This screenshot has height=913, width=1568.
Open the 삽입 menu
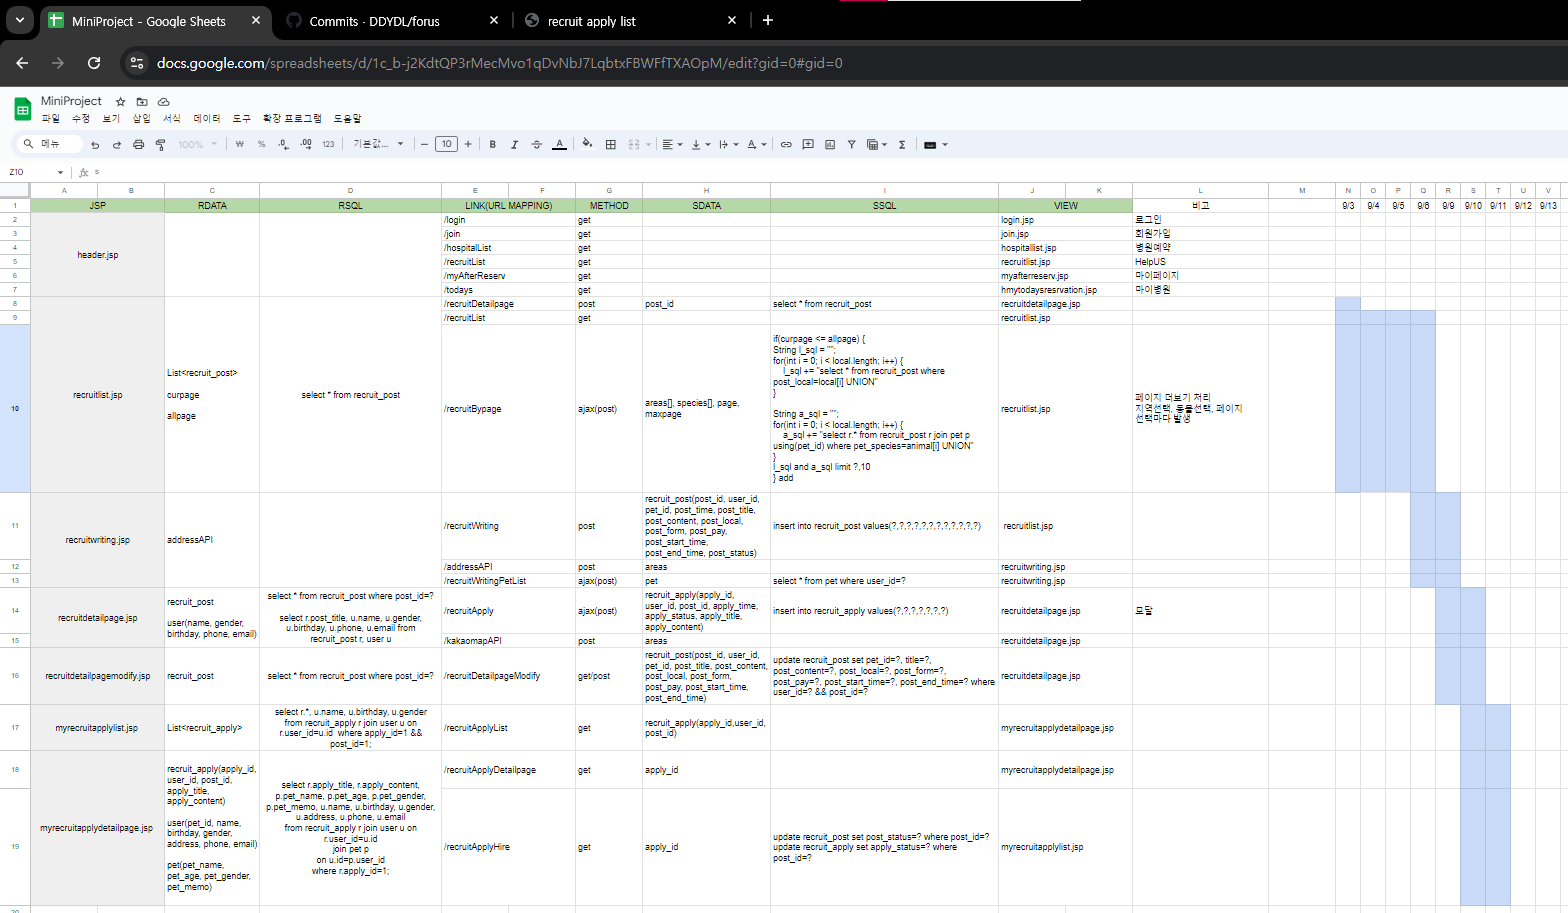(142, 119)
